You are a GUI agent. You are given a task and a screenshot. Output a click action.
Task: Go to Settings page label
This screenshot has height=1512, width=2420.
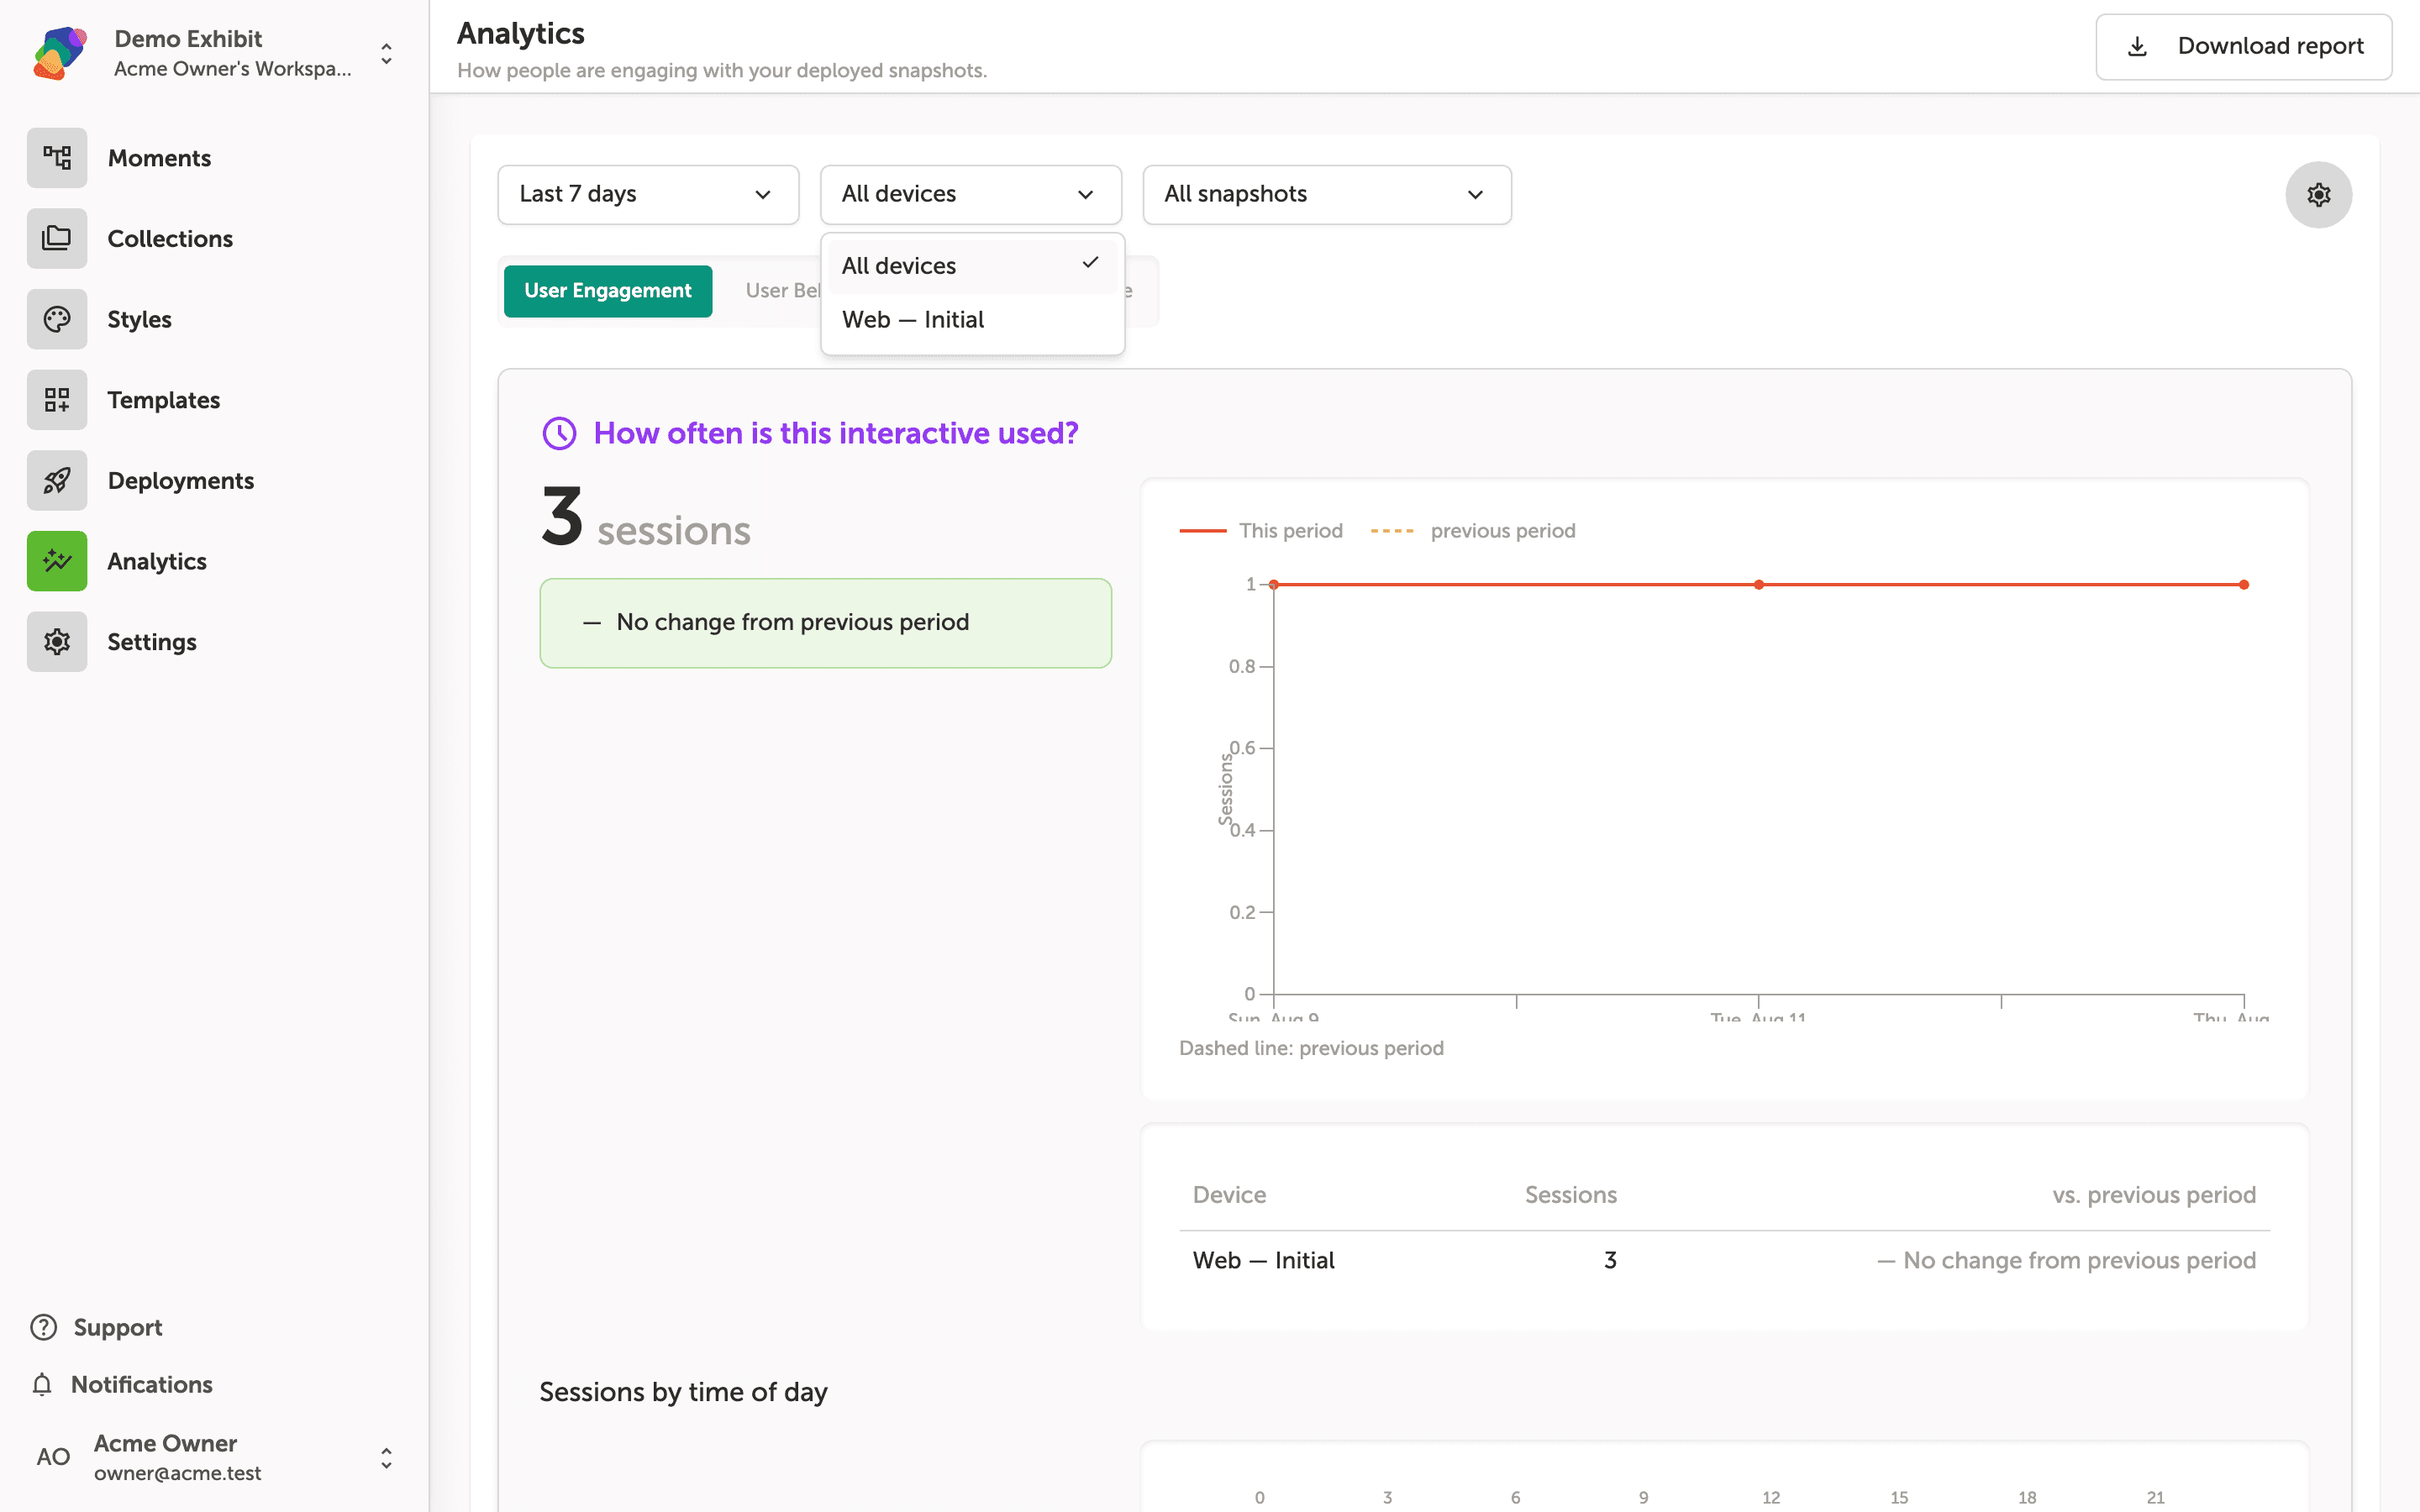click(x=152, y=642)
